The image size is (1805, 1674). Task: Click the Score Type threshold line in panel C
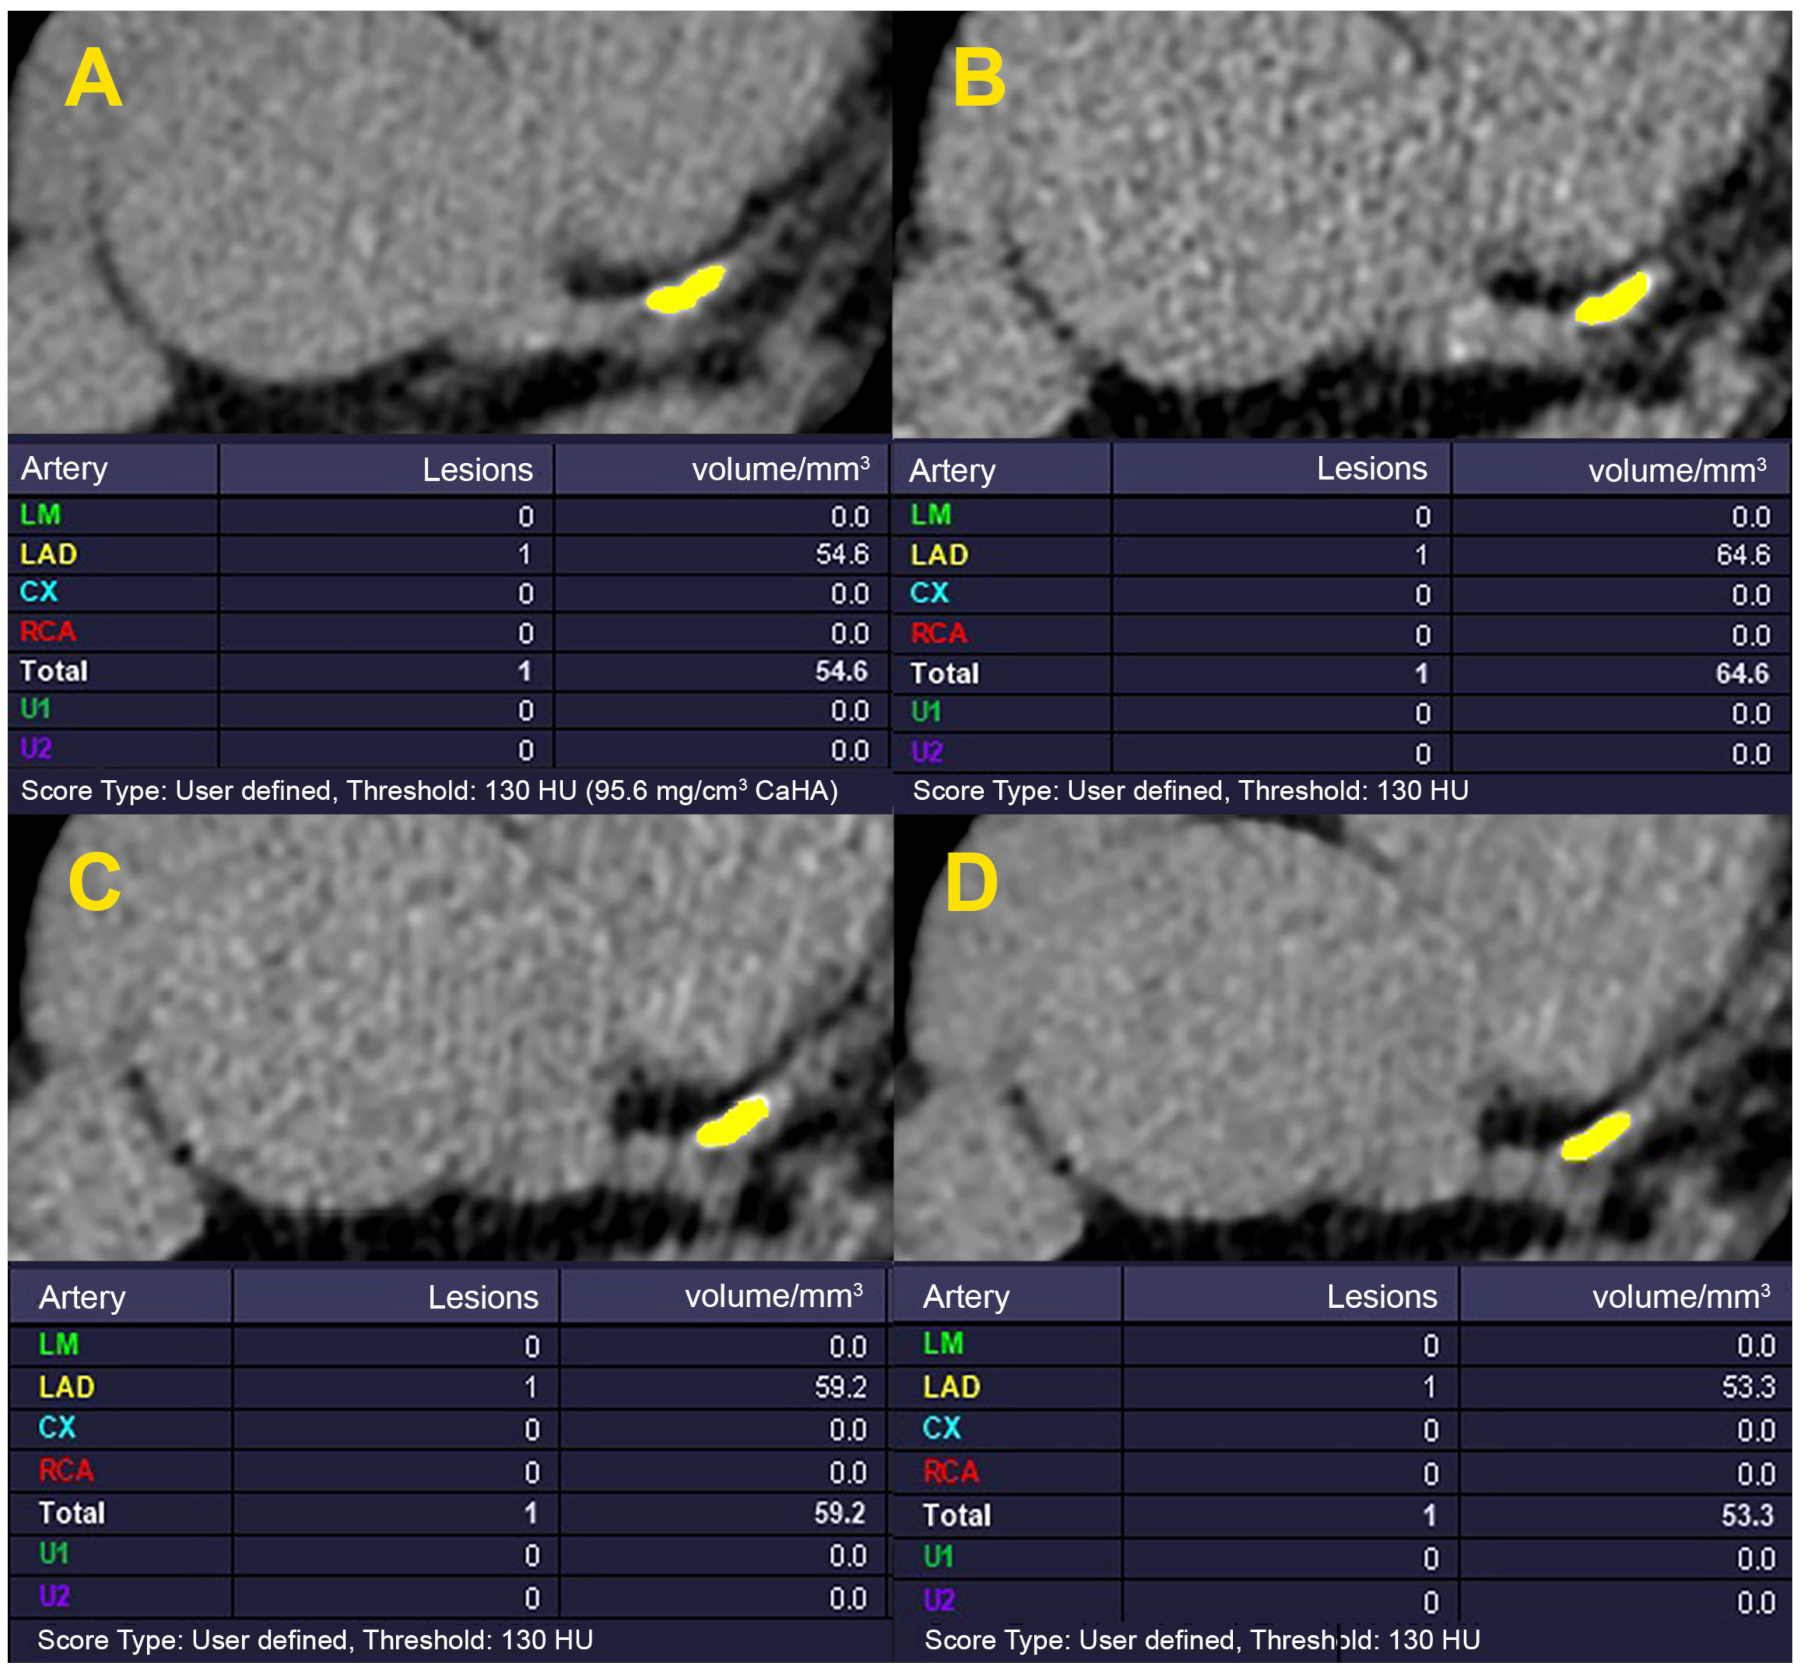coord(315,1640)
